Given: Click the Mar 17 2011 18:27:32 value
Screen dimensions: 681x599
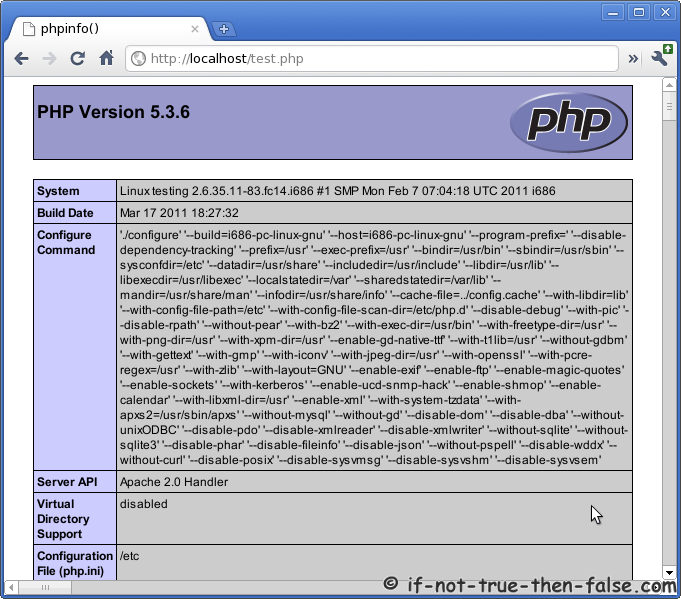Looking at the screenshot, I should pos(179,213).
